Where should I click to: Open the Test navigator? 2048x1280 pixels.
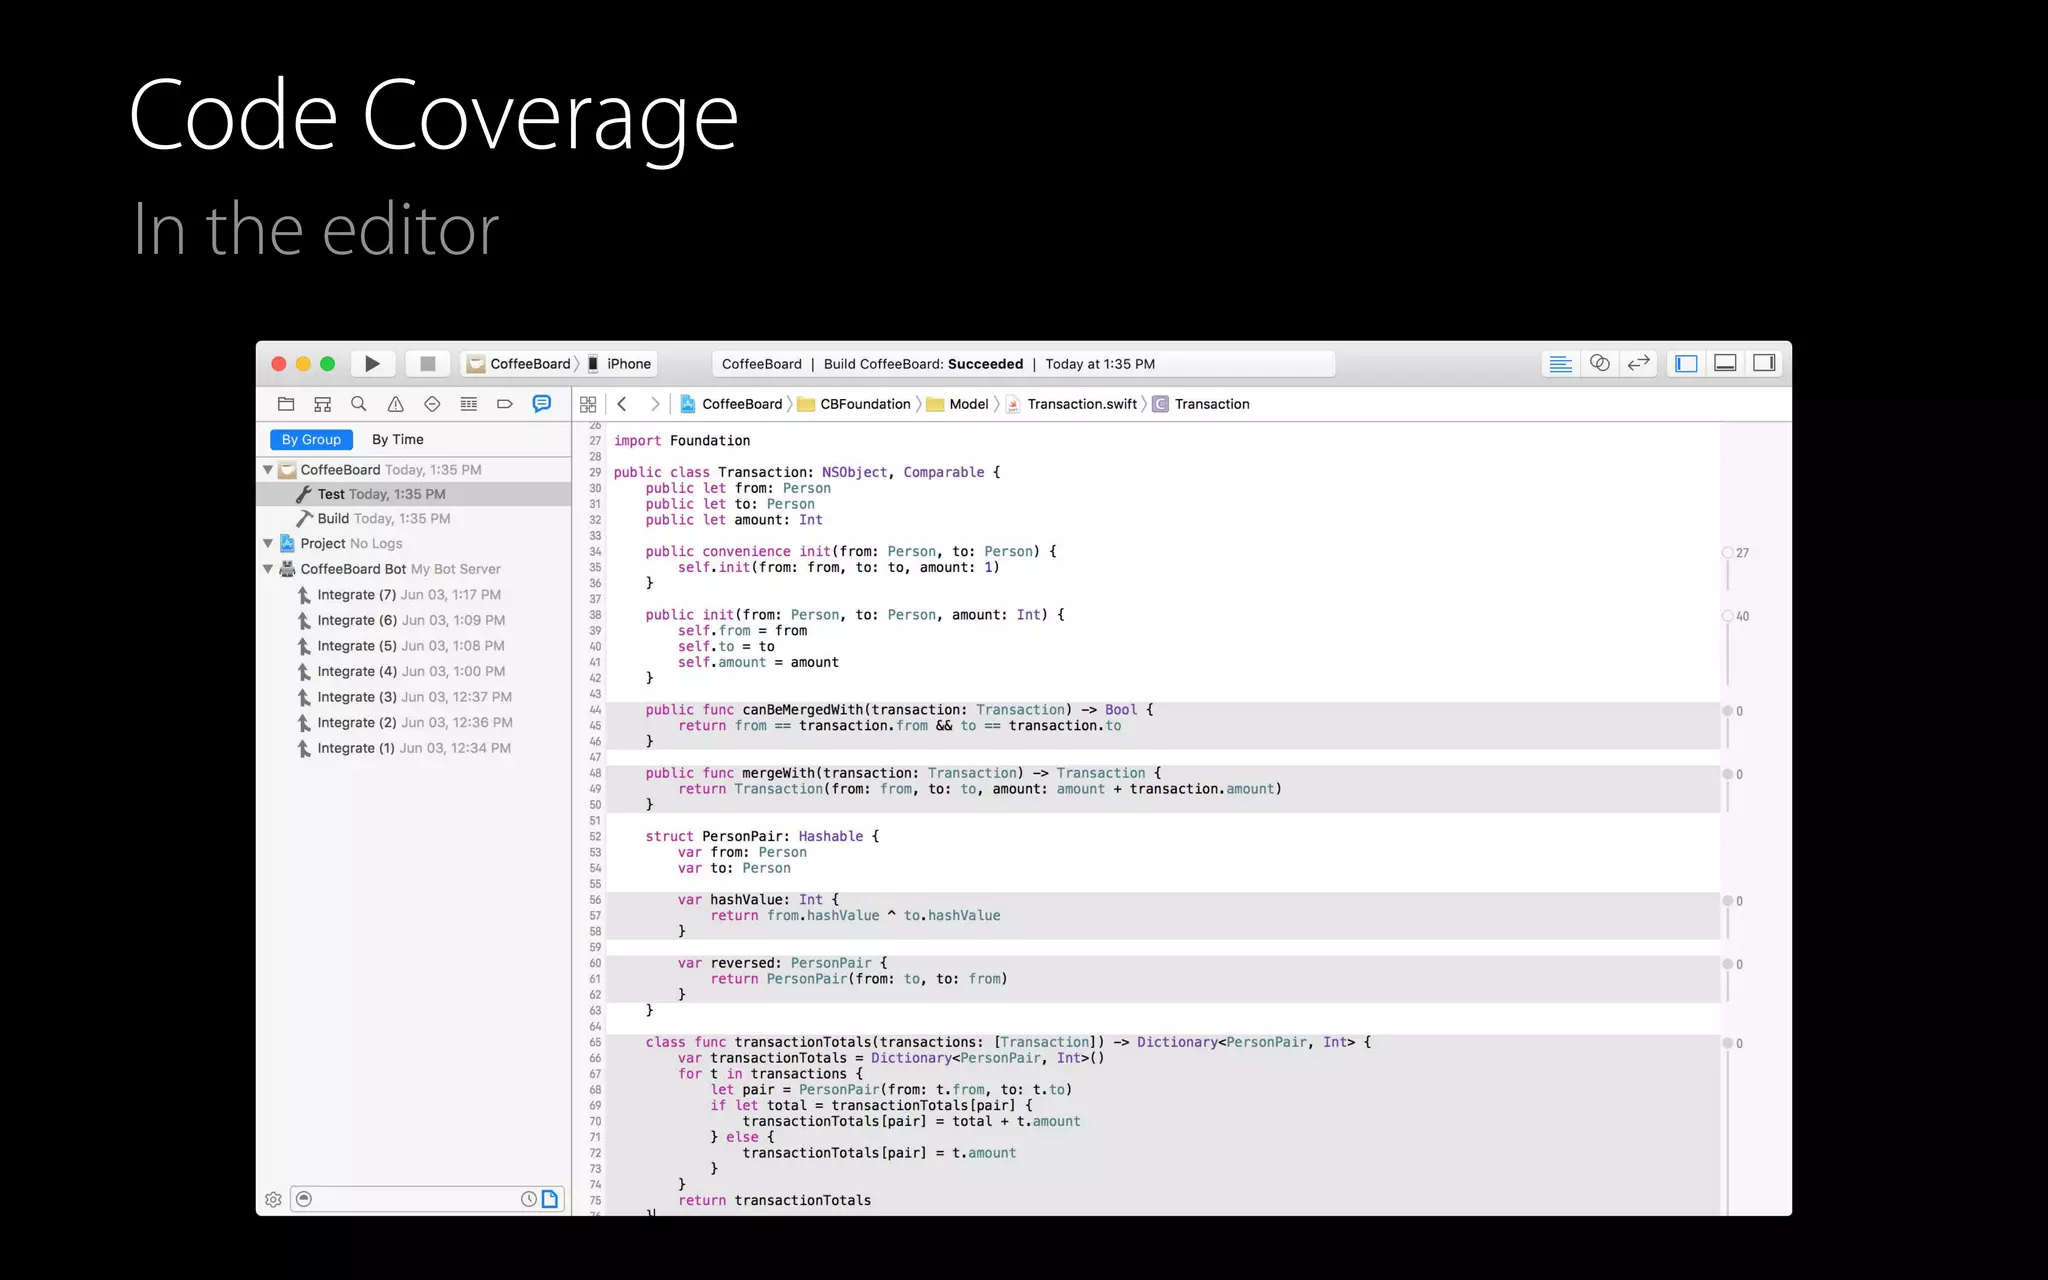coord(432,404)
